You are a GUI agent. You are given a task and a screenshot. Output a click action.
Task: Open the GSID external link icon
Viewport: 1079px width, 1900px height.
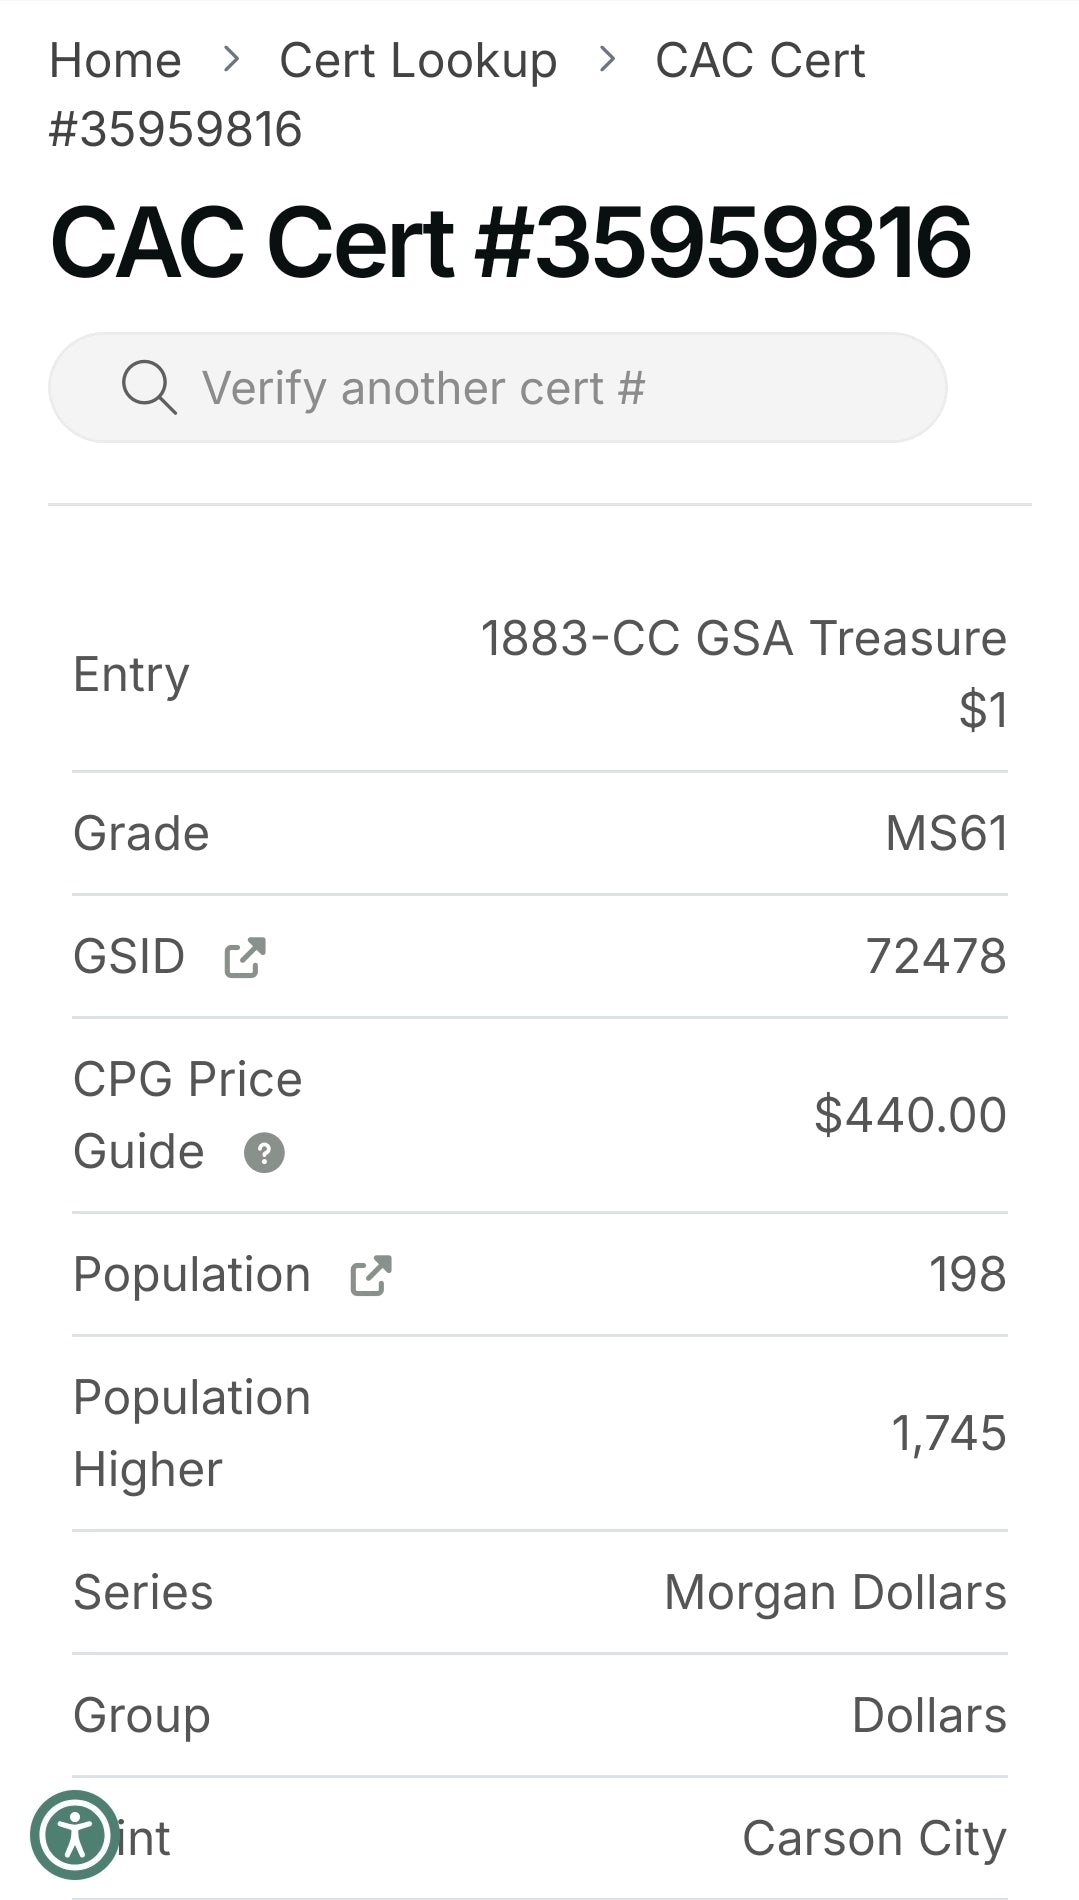245,957
